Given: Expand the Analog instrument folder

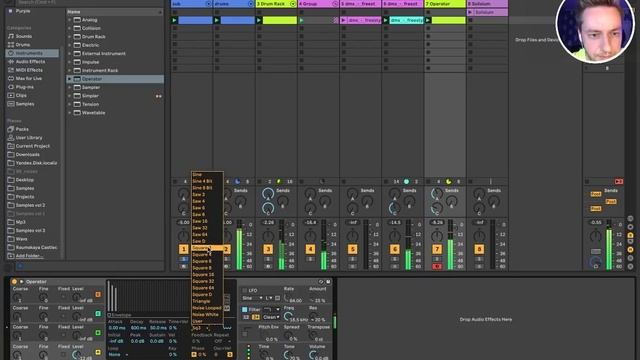Looking at the screenshot, I should [70, 20].
